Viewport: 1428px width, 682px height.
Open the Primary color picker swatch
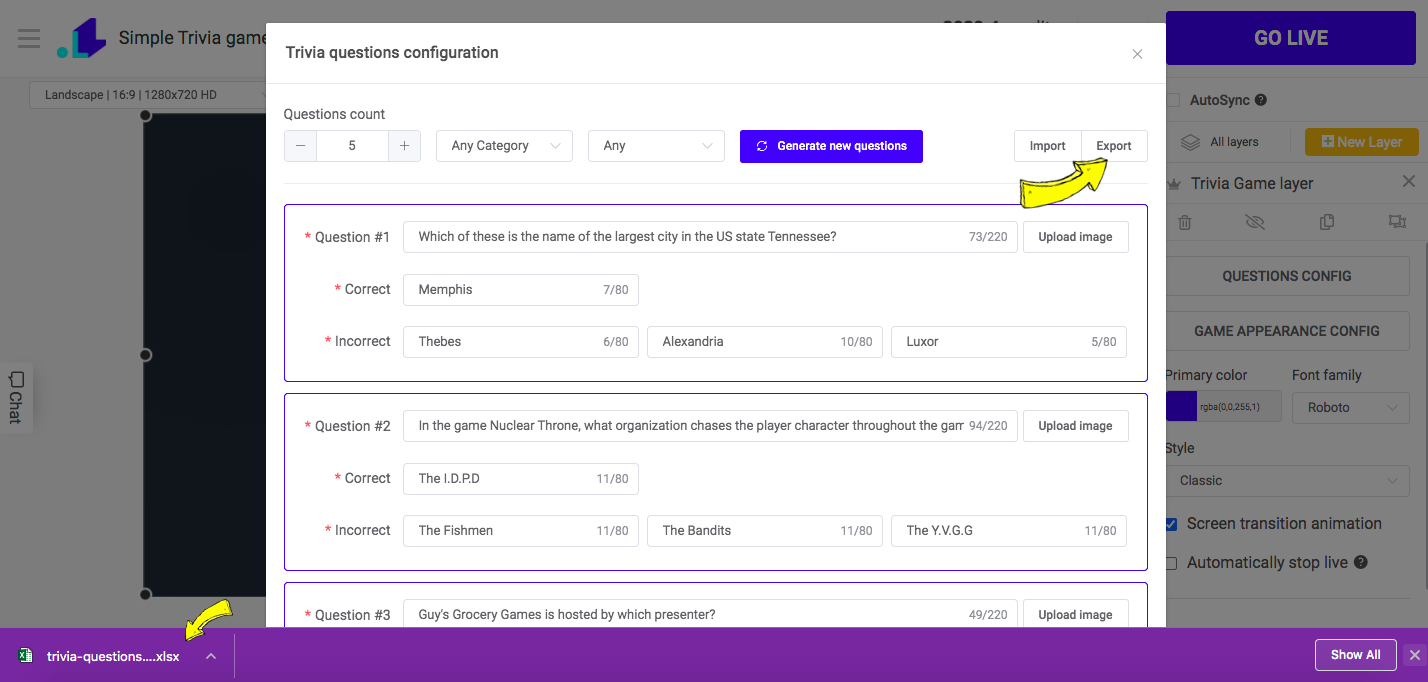coord(1182,407)
